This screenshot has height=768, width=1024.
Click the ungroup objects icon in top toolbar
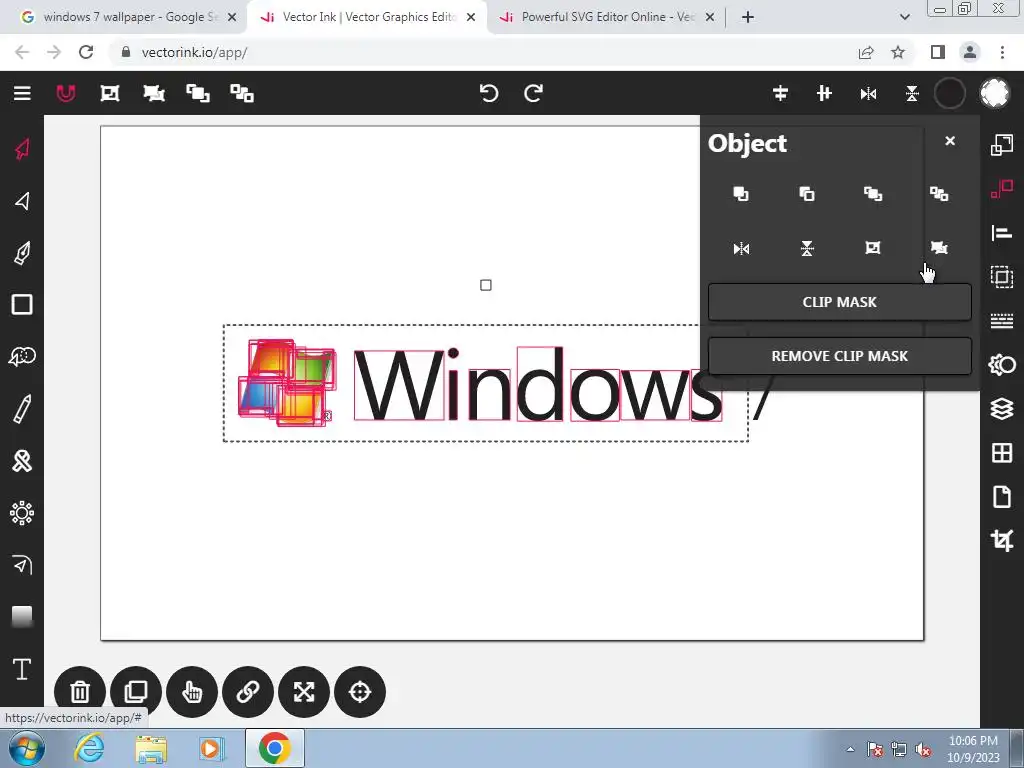pos(154,93)
